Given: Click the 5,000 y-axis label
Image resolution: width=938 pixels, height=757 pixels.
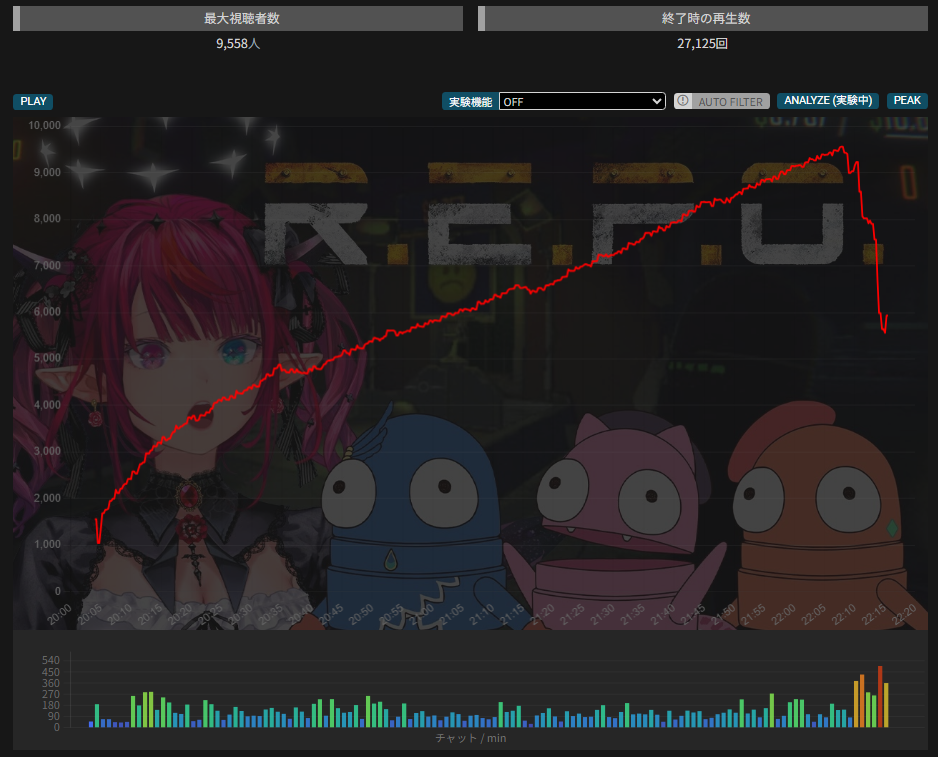Looking at the screenshot, I should tap(47, 358).
